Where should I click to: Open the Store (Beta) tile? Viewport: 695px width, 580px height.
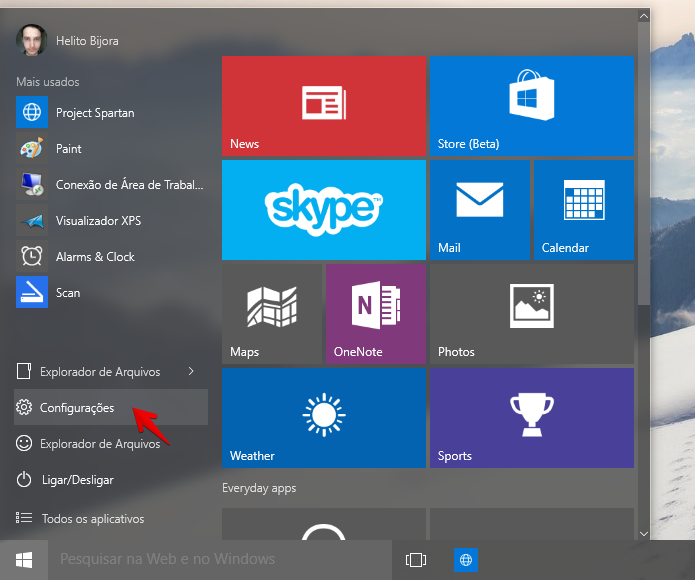531,106
